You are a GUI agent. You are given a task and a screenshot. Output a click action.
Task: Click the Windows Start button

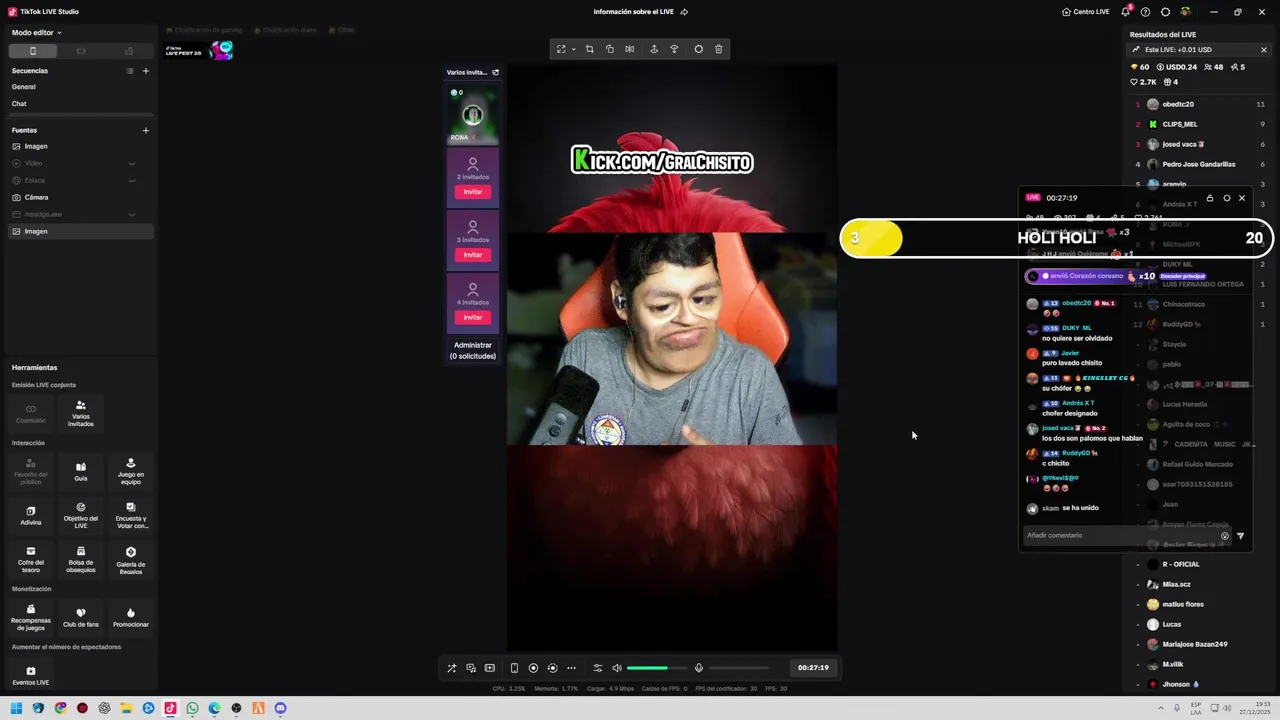[16, 708]
